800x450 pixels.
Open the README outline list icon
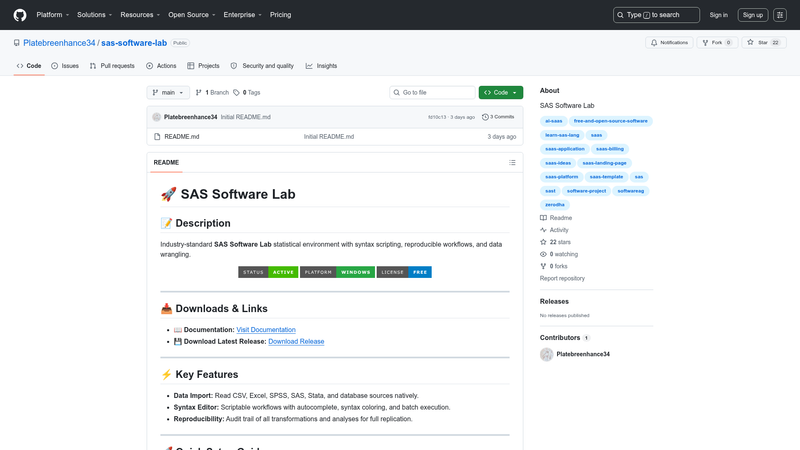512,162
